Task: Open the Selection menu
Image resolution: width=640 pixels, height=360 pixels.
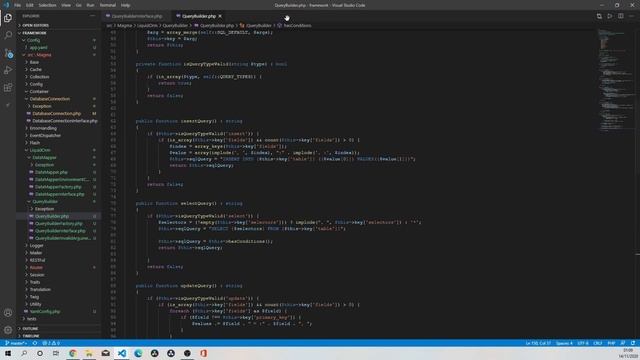Action: tap(47, 5)
